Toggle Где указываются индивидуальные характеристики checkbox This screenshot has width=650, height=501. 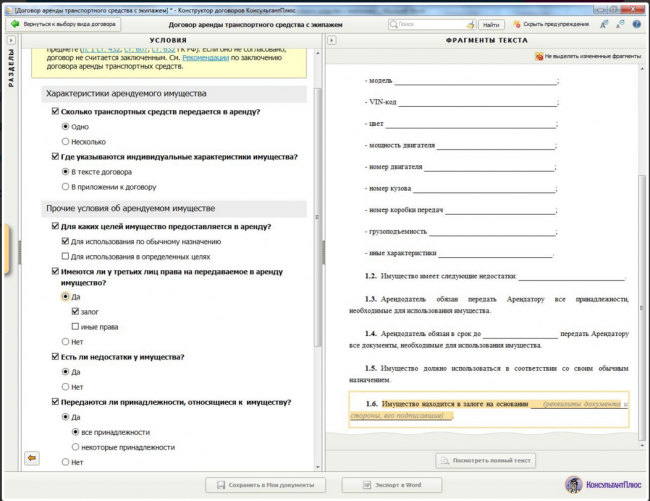55,156
